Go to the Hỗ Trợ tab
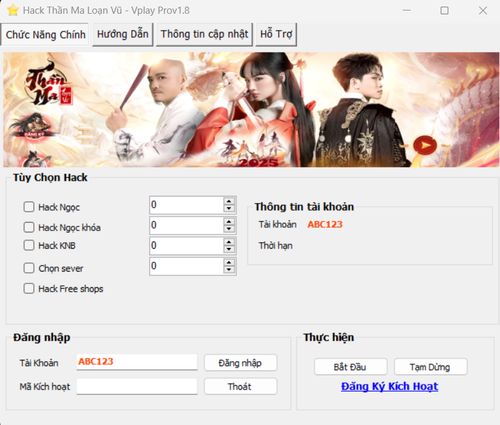500x425 pixels. click(276, 34)
